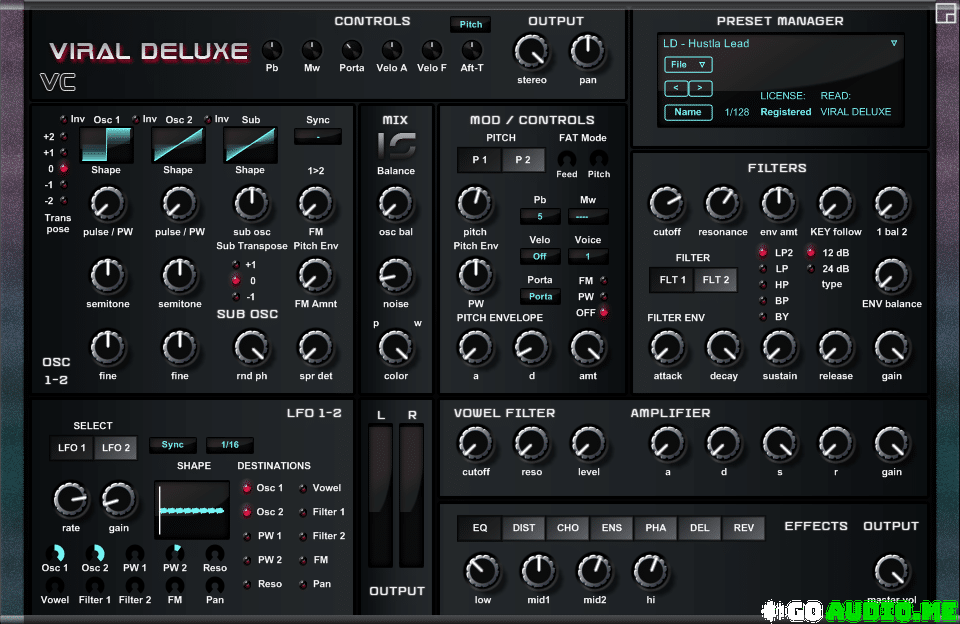The height and width of the screenshot is (624, 960).
Task: Click the noise knob in Mix
Action: (396, 276)
